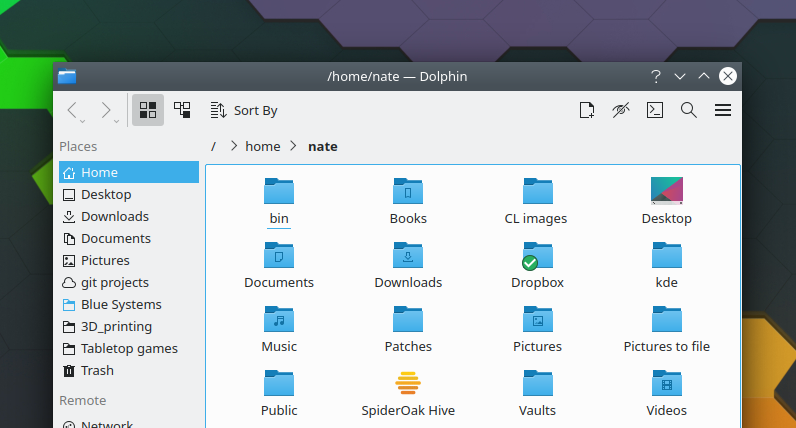Select the kde folder icon

coord(667,255)
